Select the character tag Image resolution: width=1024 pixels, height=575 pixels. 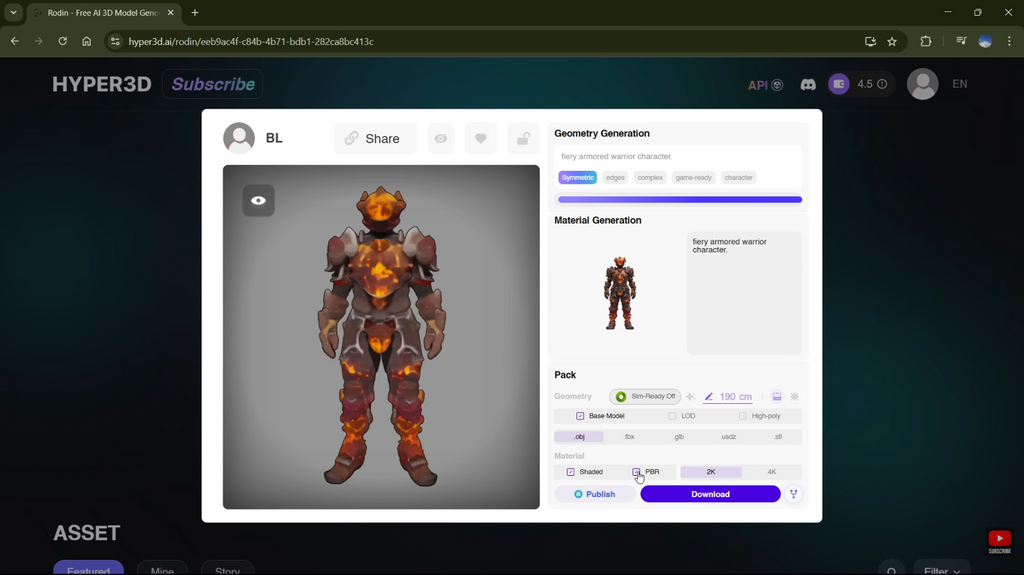coord(739,178)
